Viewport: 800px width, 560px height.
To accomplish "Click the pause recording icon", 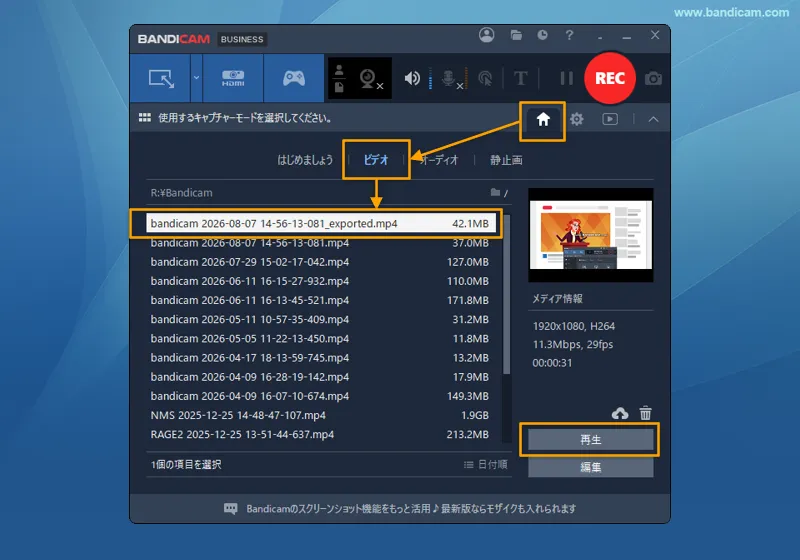I will pos(566,79).
